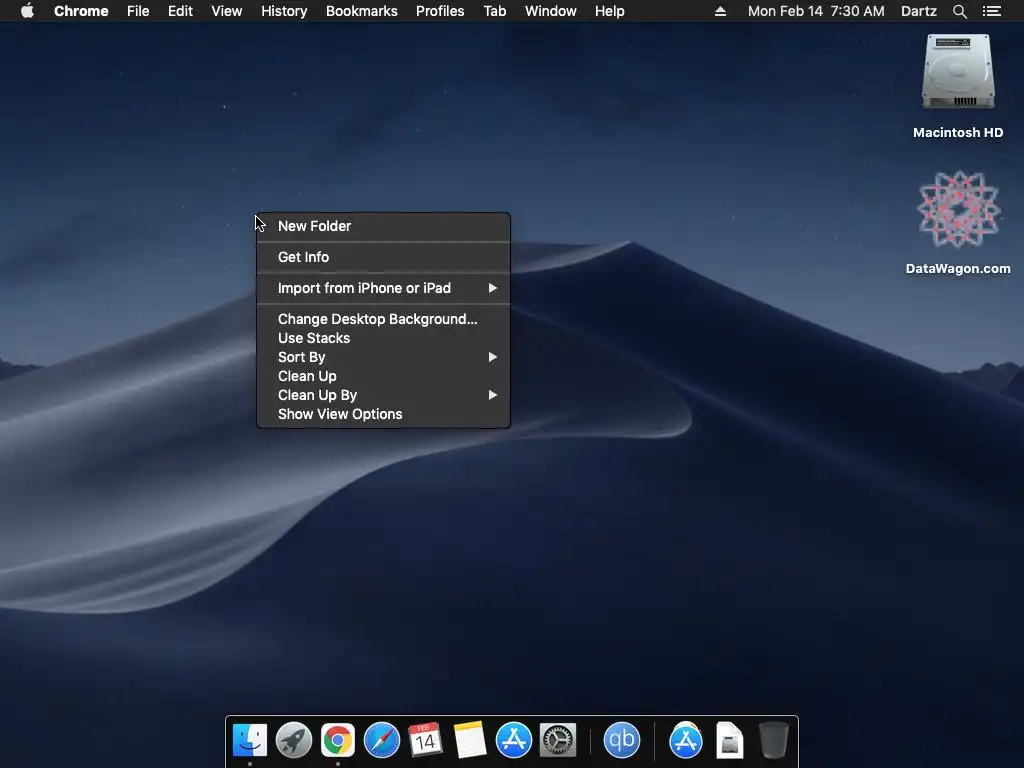The height and width of the screenshot is (768, 1024).
Task: Open the yellow Notes app in Dock
Action: pyautogui.click(x=470, y=741)
